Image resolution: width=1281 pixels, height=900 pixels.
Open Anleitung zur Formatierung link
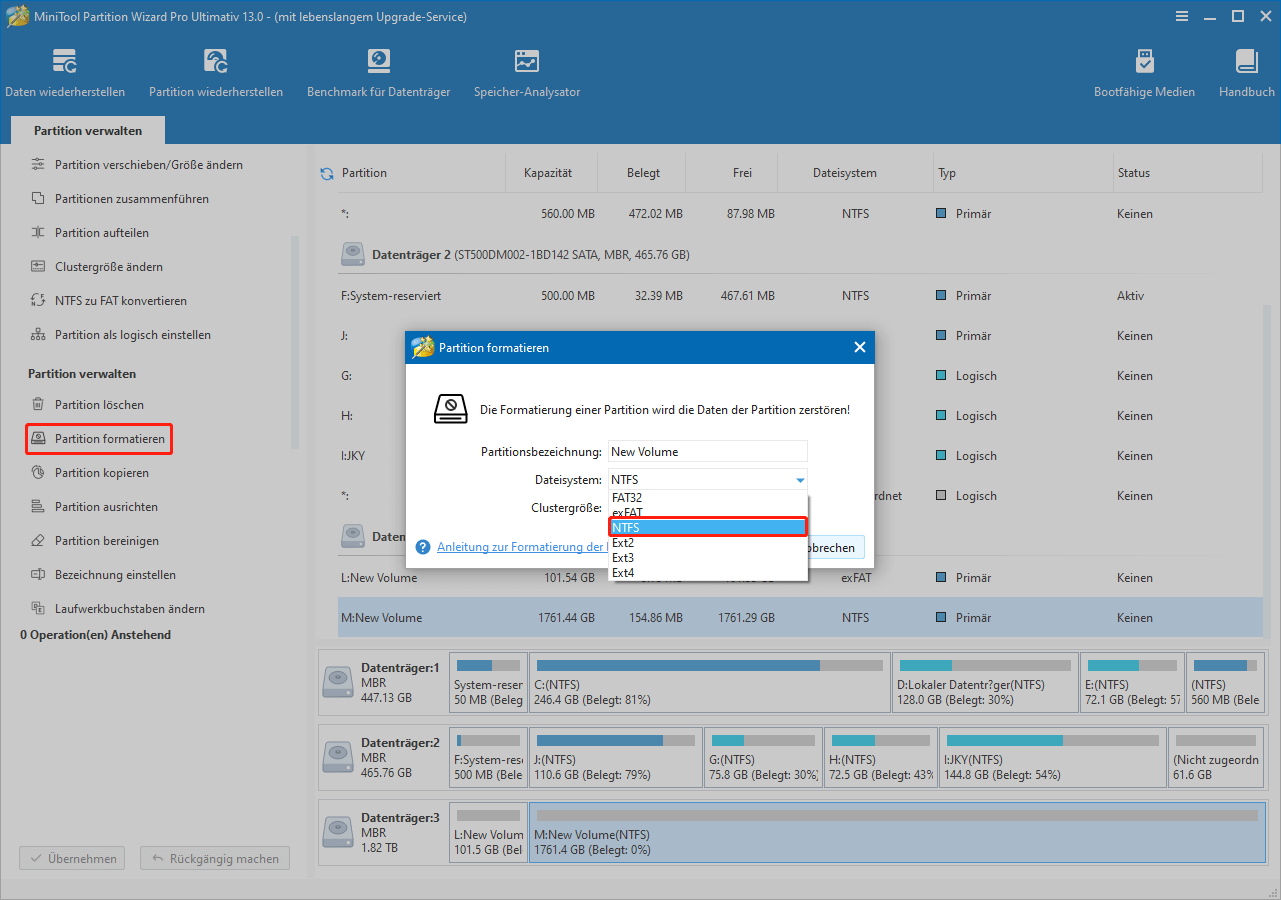[521, 547]
